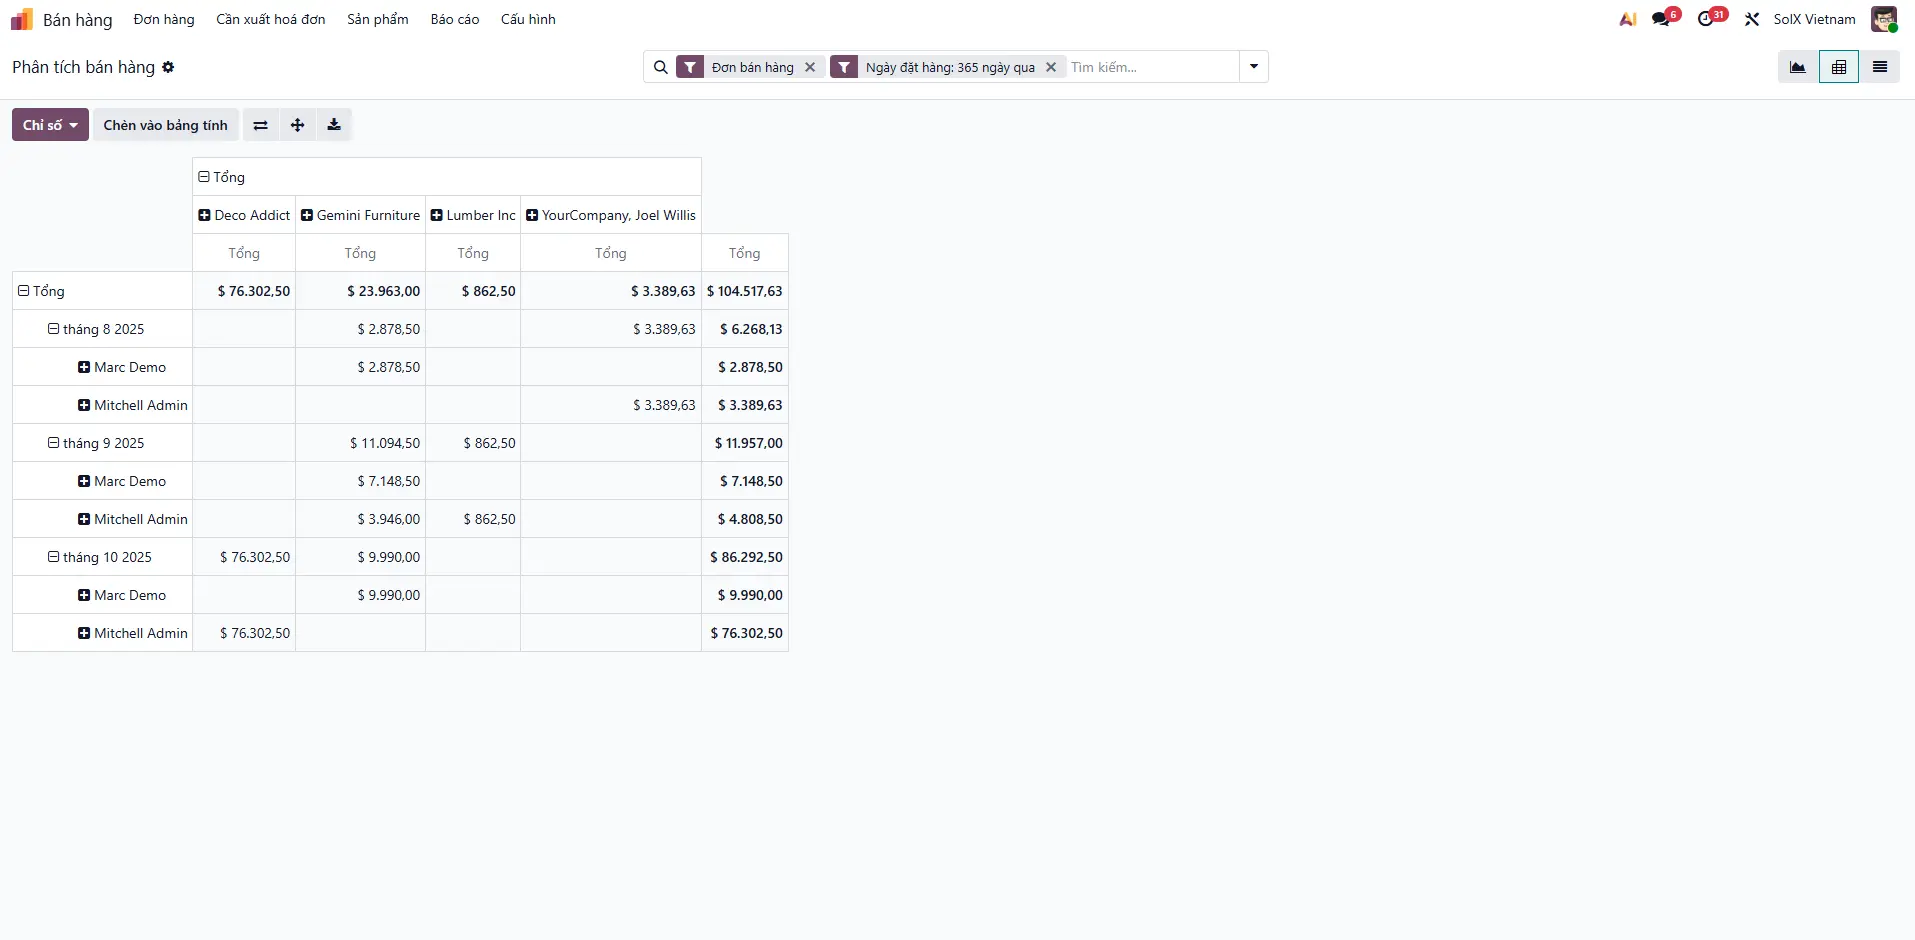The width and height of the screenshot is (1915, 940).
Task: Expand the Gemini Furniture column
Action: click(x=360, y=215)
